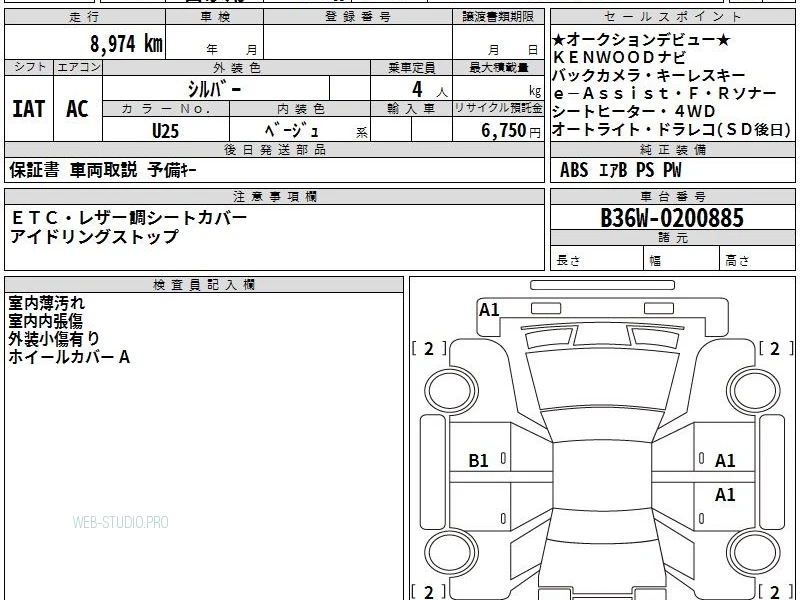Click the ABS エアB PS PW equipment text
The width and height of the screenshot is (800, 600).
pos(620,170)
